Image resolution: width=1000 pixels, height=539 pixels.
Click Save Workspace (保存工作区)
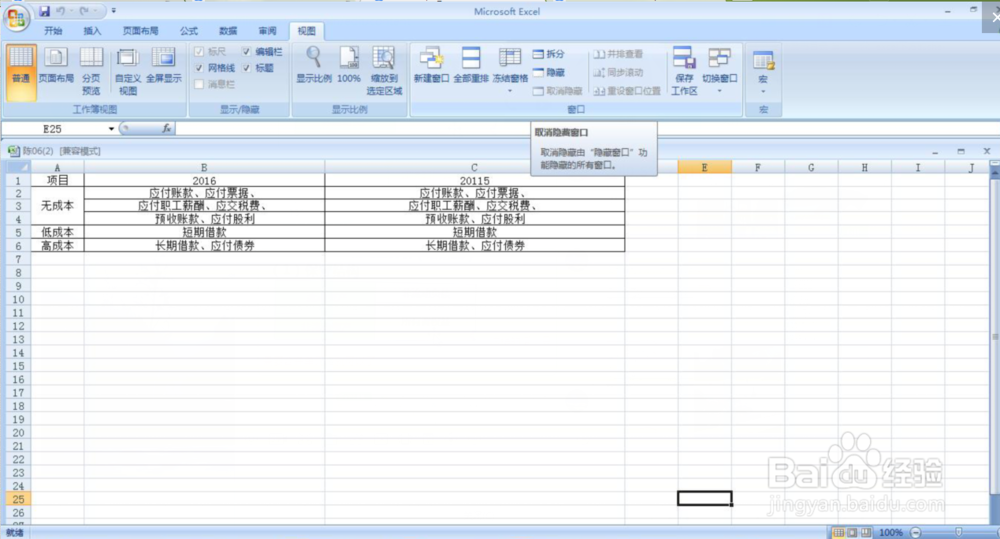point(684,71)
